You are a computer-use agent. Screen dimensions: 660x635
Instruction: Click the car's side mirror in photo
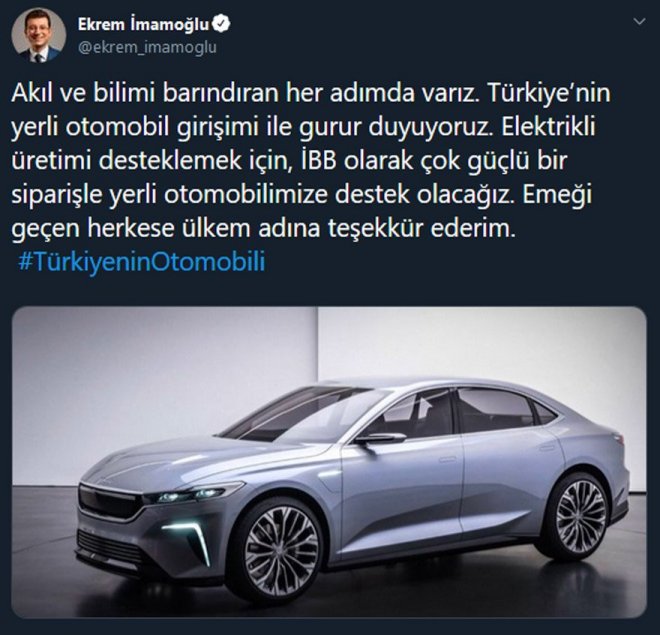click(x=380, y=439)
